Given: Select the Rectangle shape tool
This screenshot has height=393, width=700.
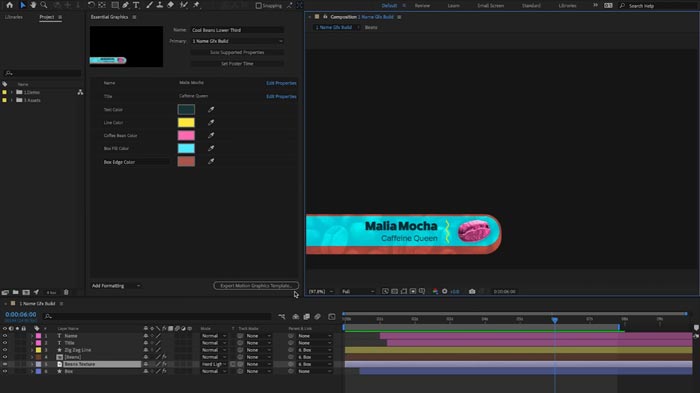Looking at the screenshot, I should tap(115, 5).
